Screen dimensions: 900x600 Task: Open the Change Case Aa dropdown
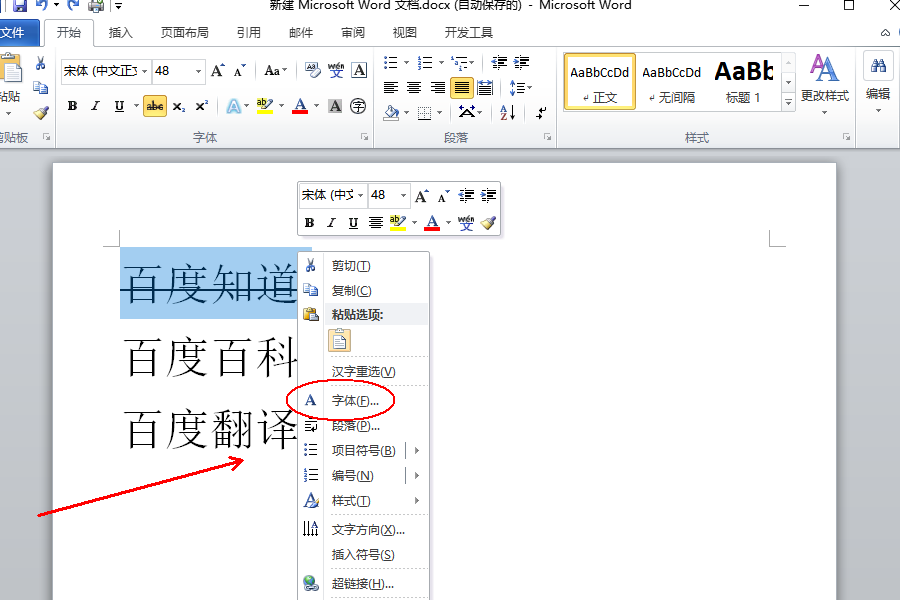click(x=276, y=71)
